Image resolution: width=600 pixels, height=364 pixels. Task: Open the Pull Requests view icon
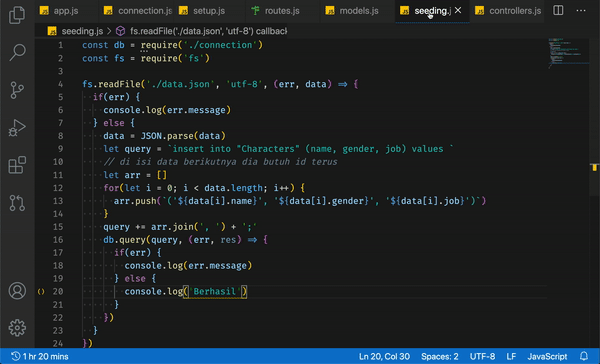(17, 203)
